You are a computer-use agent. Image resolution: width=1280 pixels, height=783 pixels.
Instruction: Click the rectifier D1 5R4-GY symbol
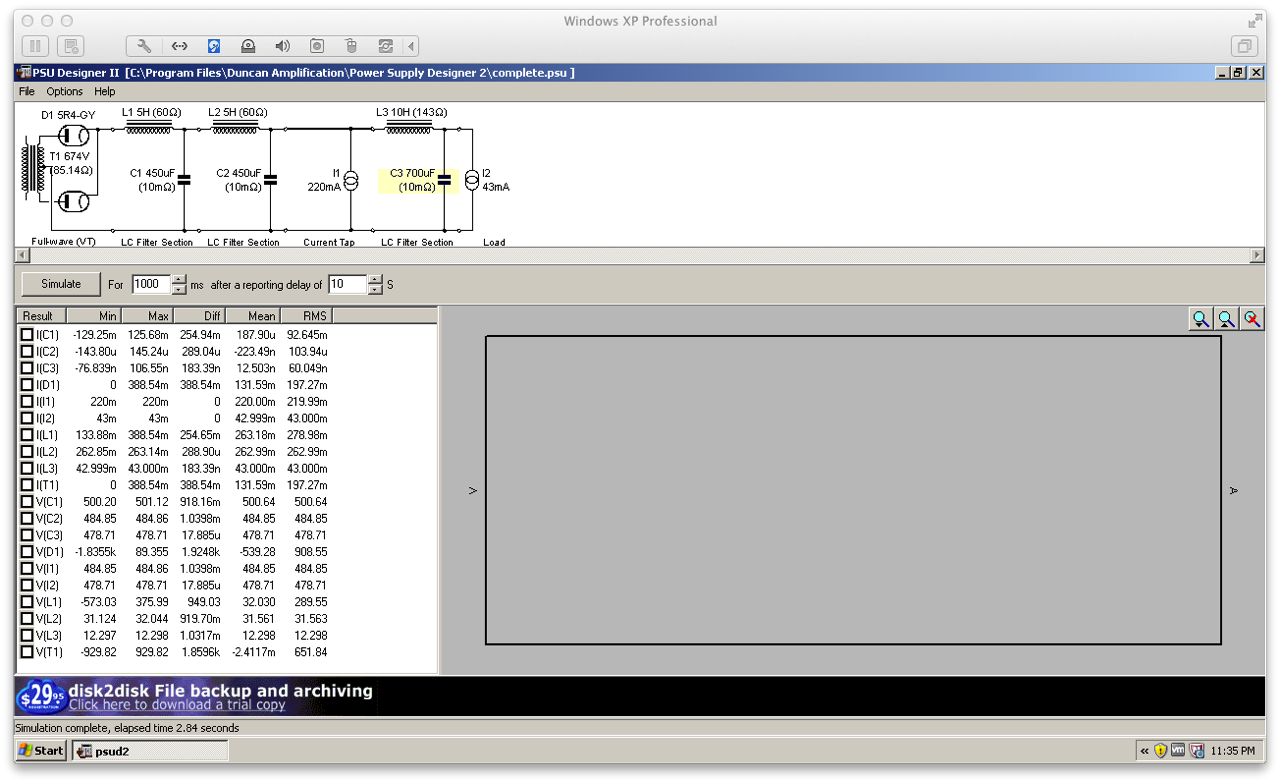(x=72, y=134)
